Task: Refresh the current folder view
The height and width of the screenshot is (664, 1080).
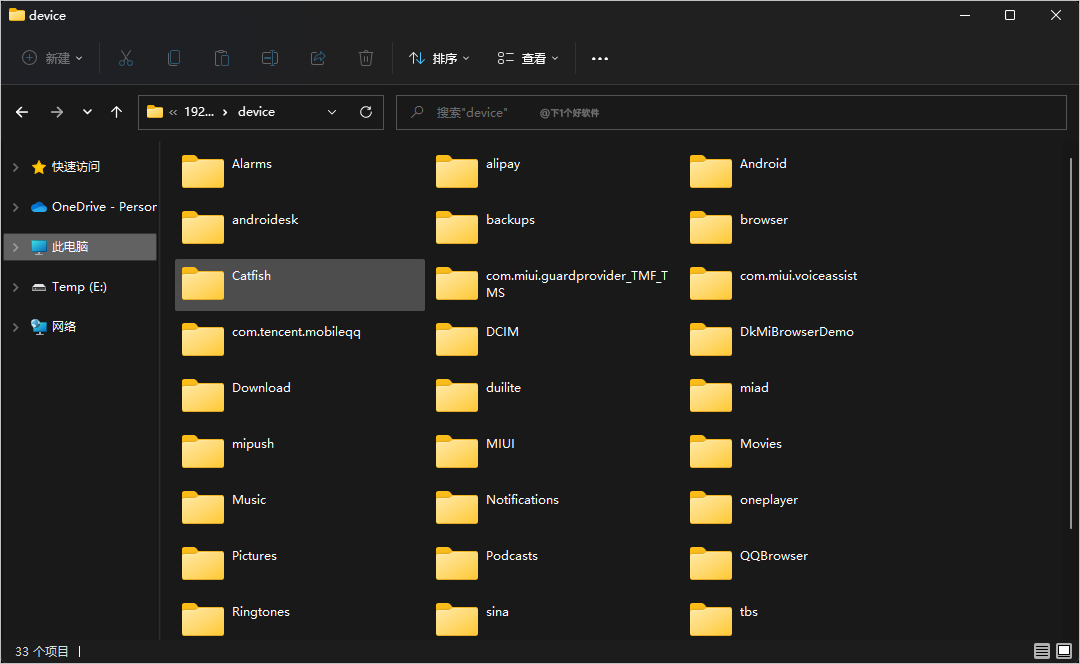Action: click(366, 112)
